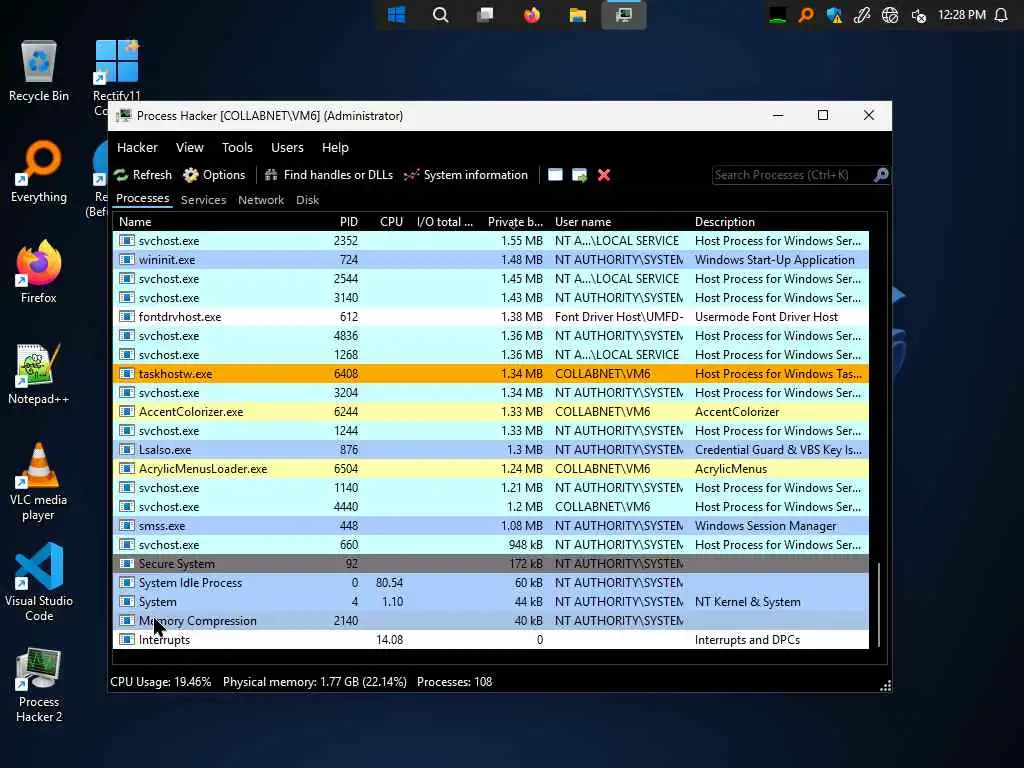The image size is (1024, 768).
Task: Click the process icon next to System
Action: [x=127, y=601]
